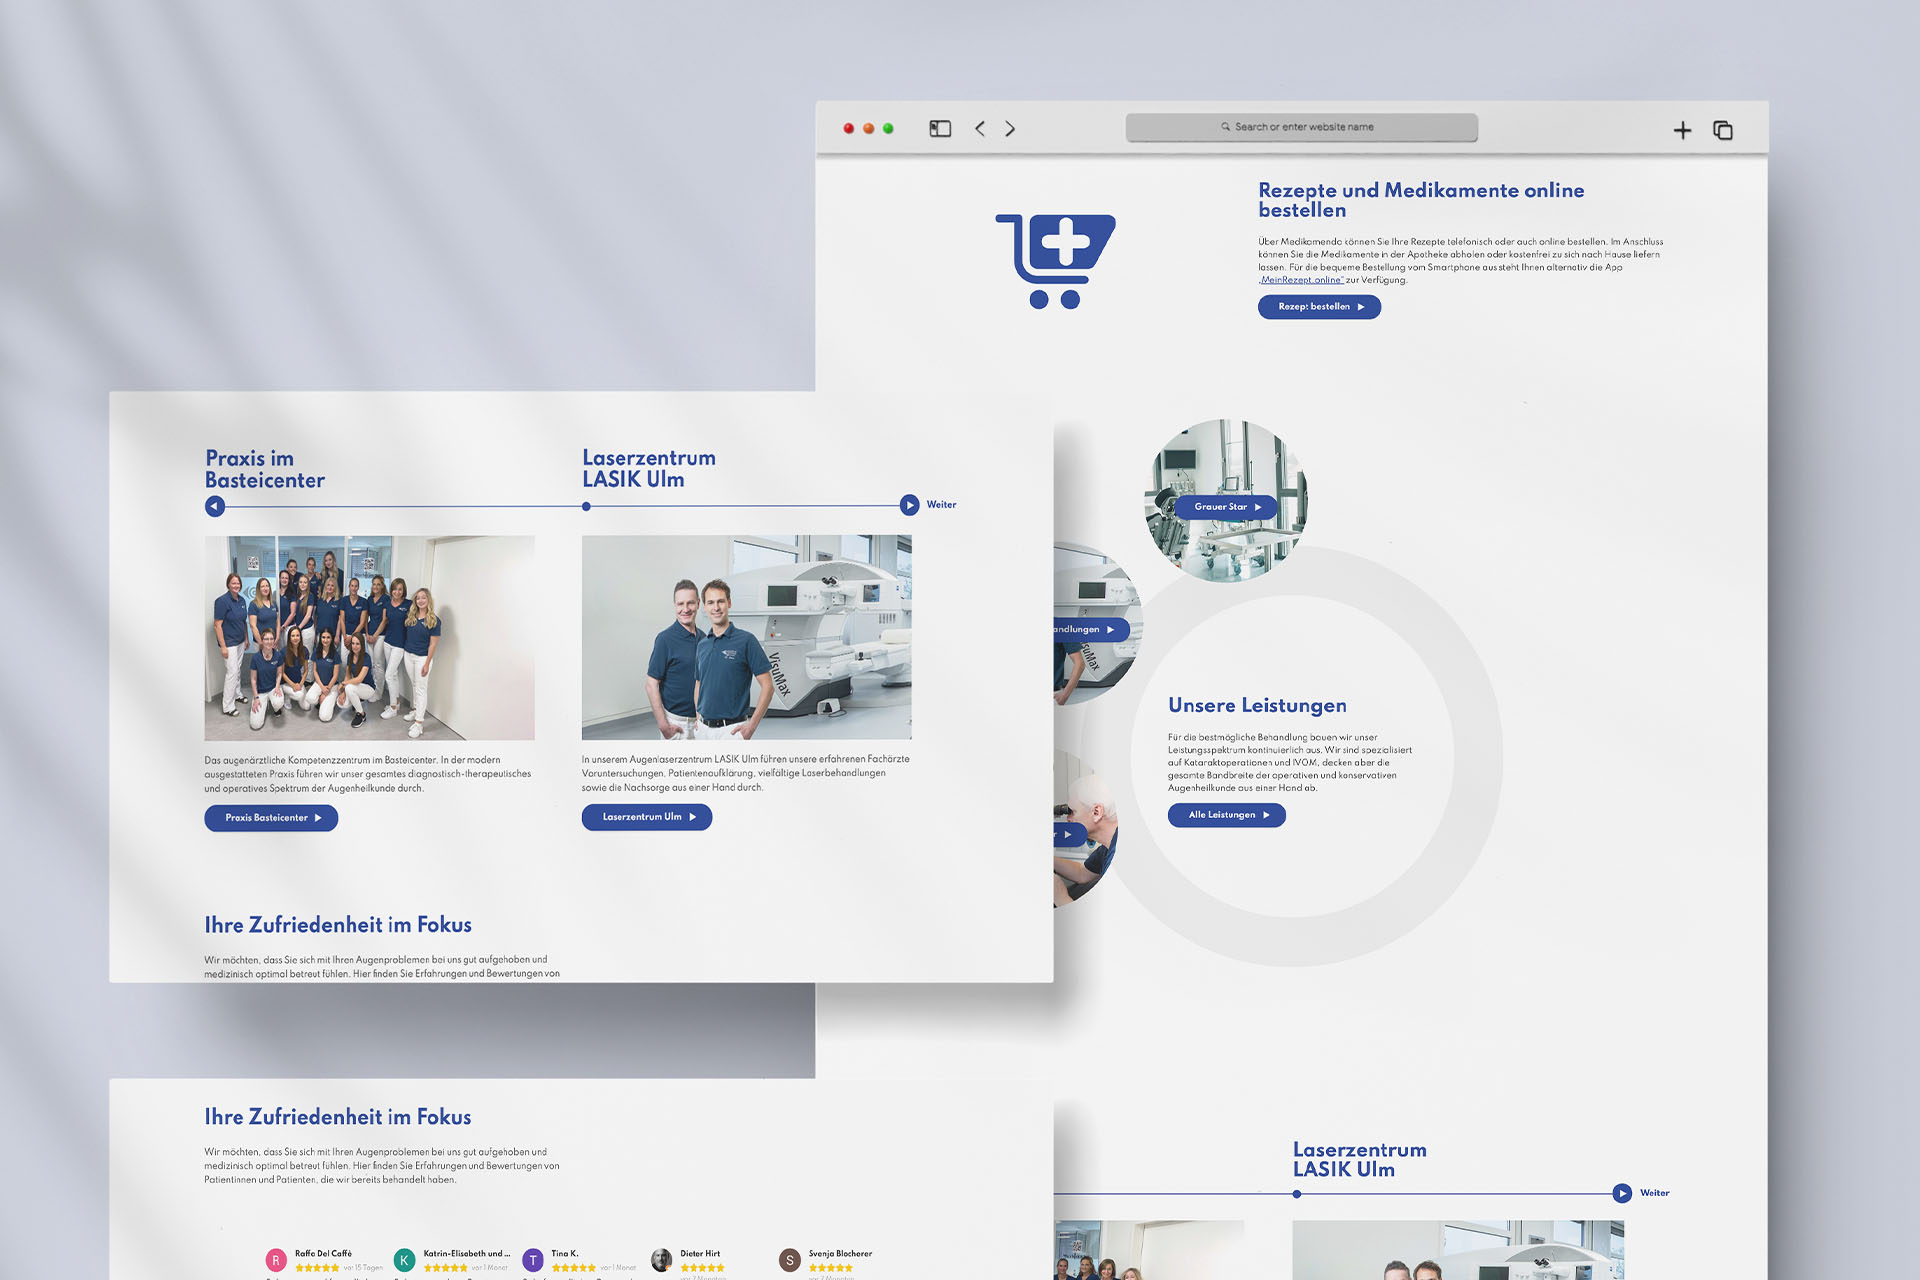Screen dimensions: 1920x1280
Task: Click the timeline dot under Laserzentrum LASIK
Action: click(x=586, y=506)
